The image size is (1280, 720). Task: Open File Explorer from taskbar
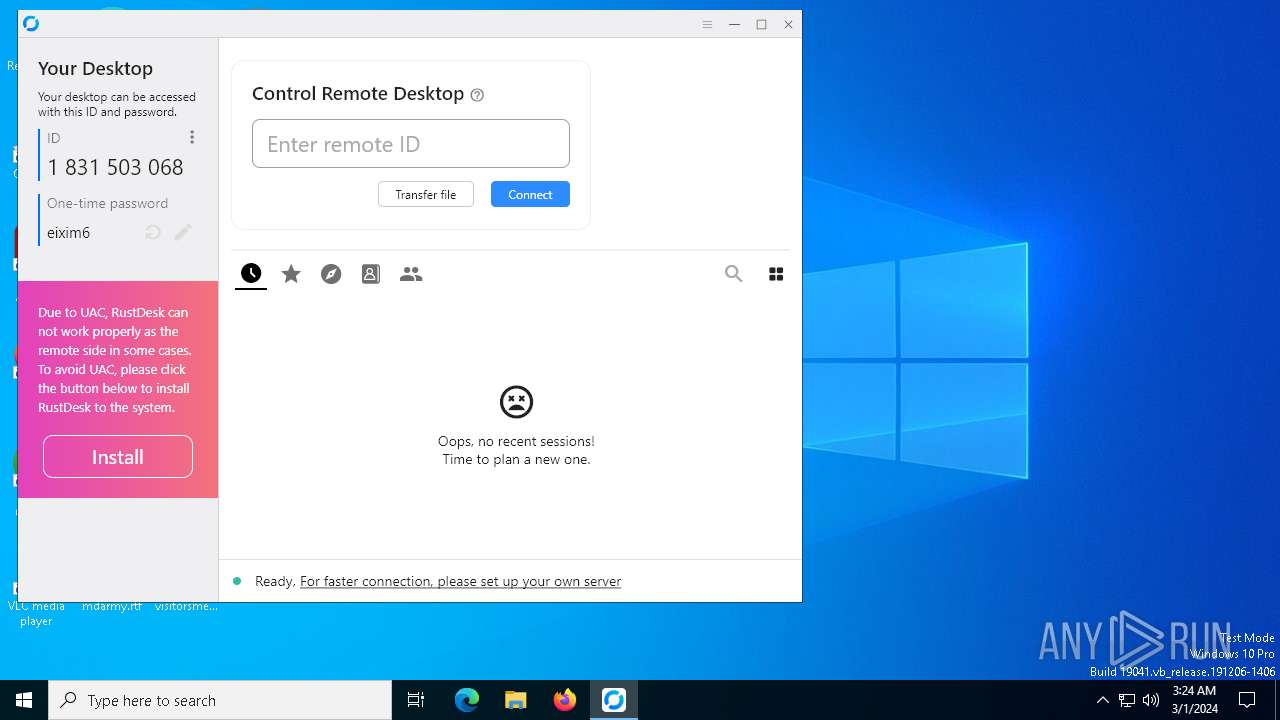(x=516, y=700)
